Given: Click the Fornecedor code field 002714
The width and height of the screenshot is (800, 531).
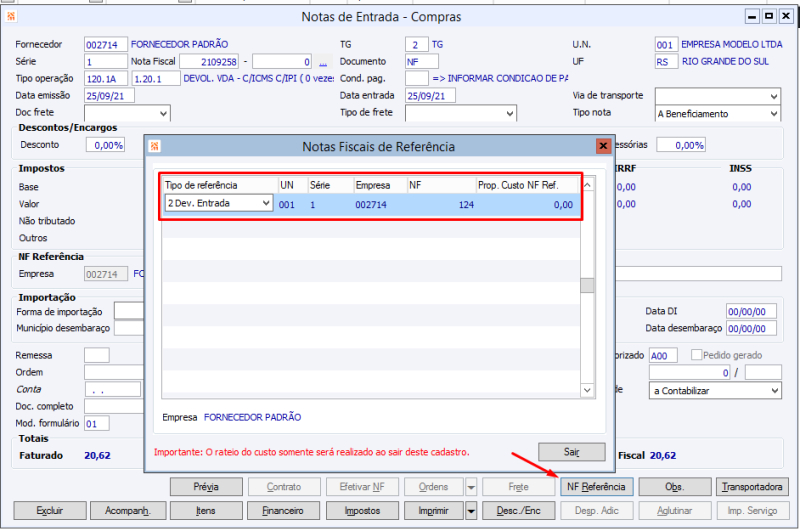Looking at the screenshot, I should click(x=106, y=45).
